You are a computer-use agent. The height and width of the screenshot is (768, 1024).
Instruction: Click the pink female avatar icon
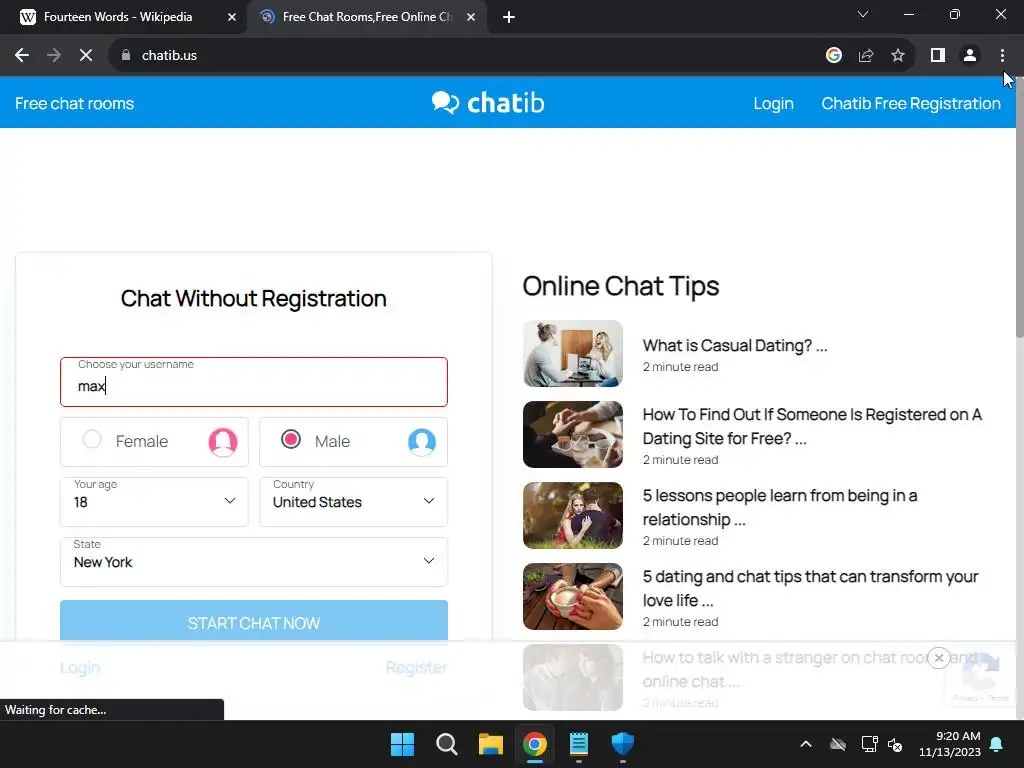pos(223,442)
